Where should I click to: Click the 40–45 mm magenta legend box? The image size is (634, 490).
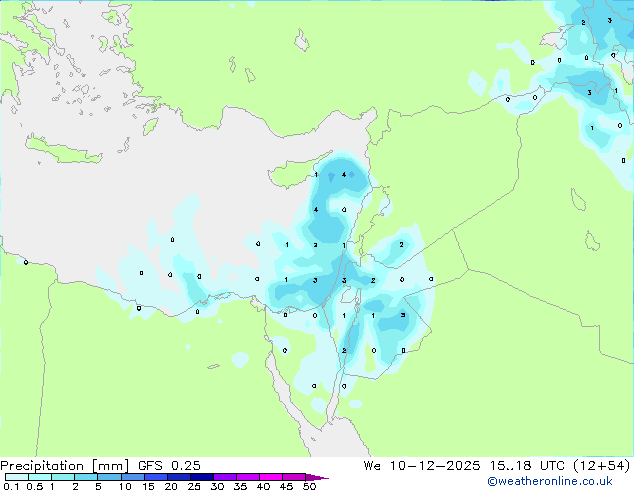tap(271, 477)
